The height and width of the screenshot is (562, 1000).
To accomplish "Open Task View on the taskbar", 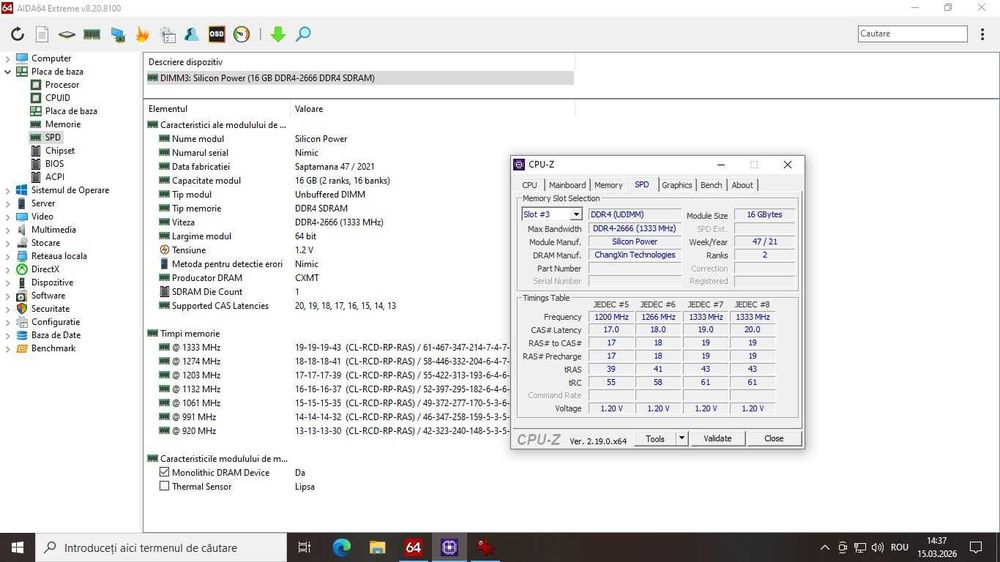I will point(304,547).
